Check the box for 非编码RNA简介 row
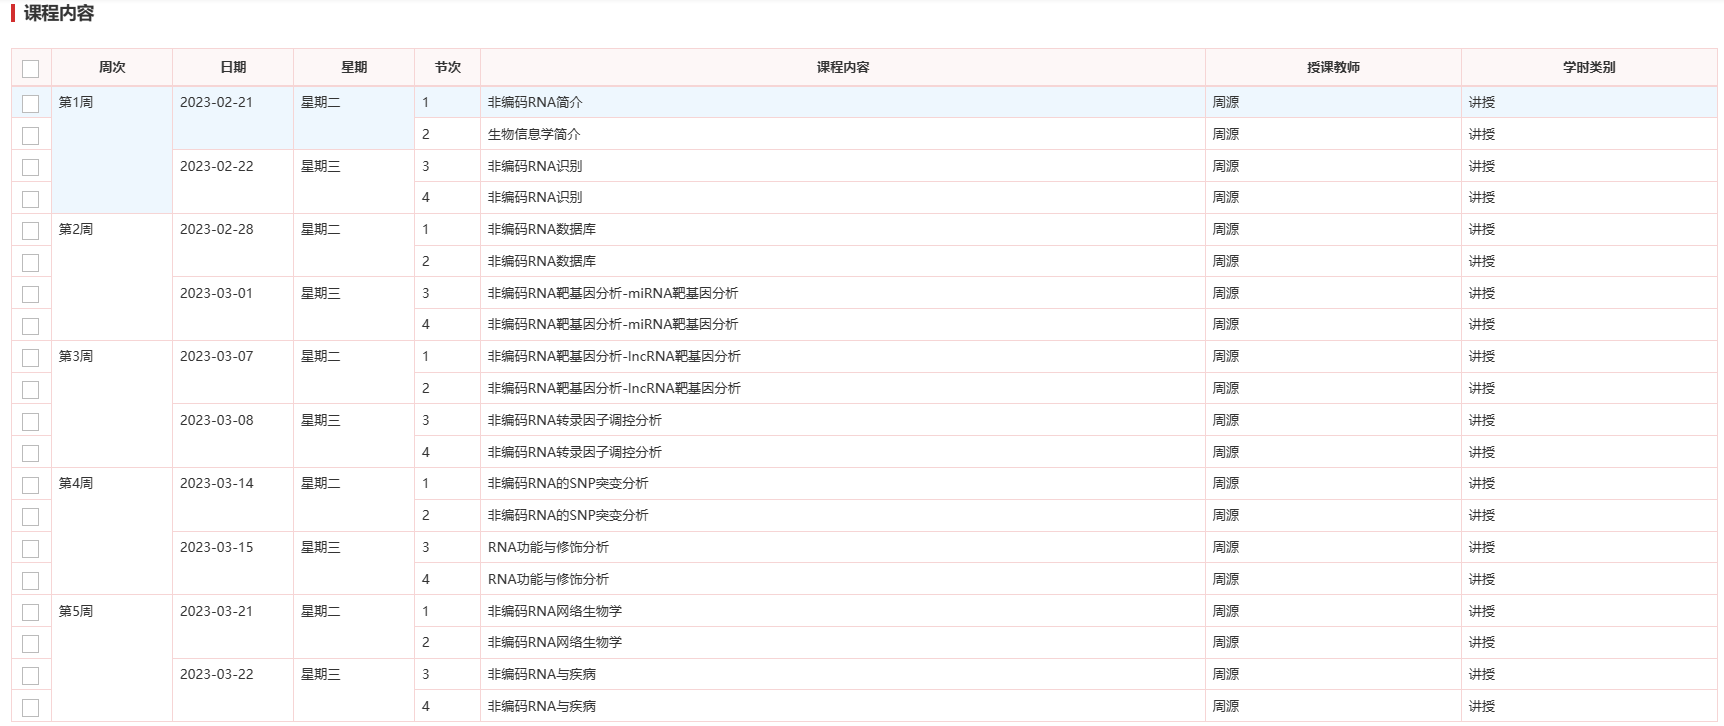 pos(30,103)
